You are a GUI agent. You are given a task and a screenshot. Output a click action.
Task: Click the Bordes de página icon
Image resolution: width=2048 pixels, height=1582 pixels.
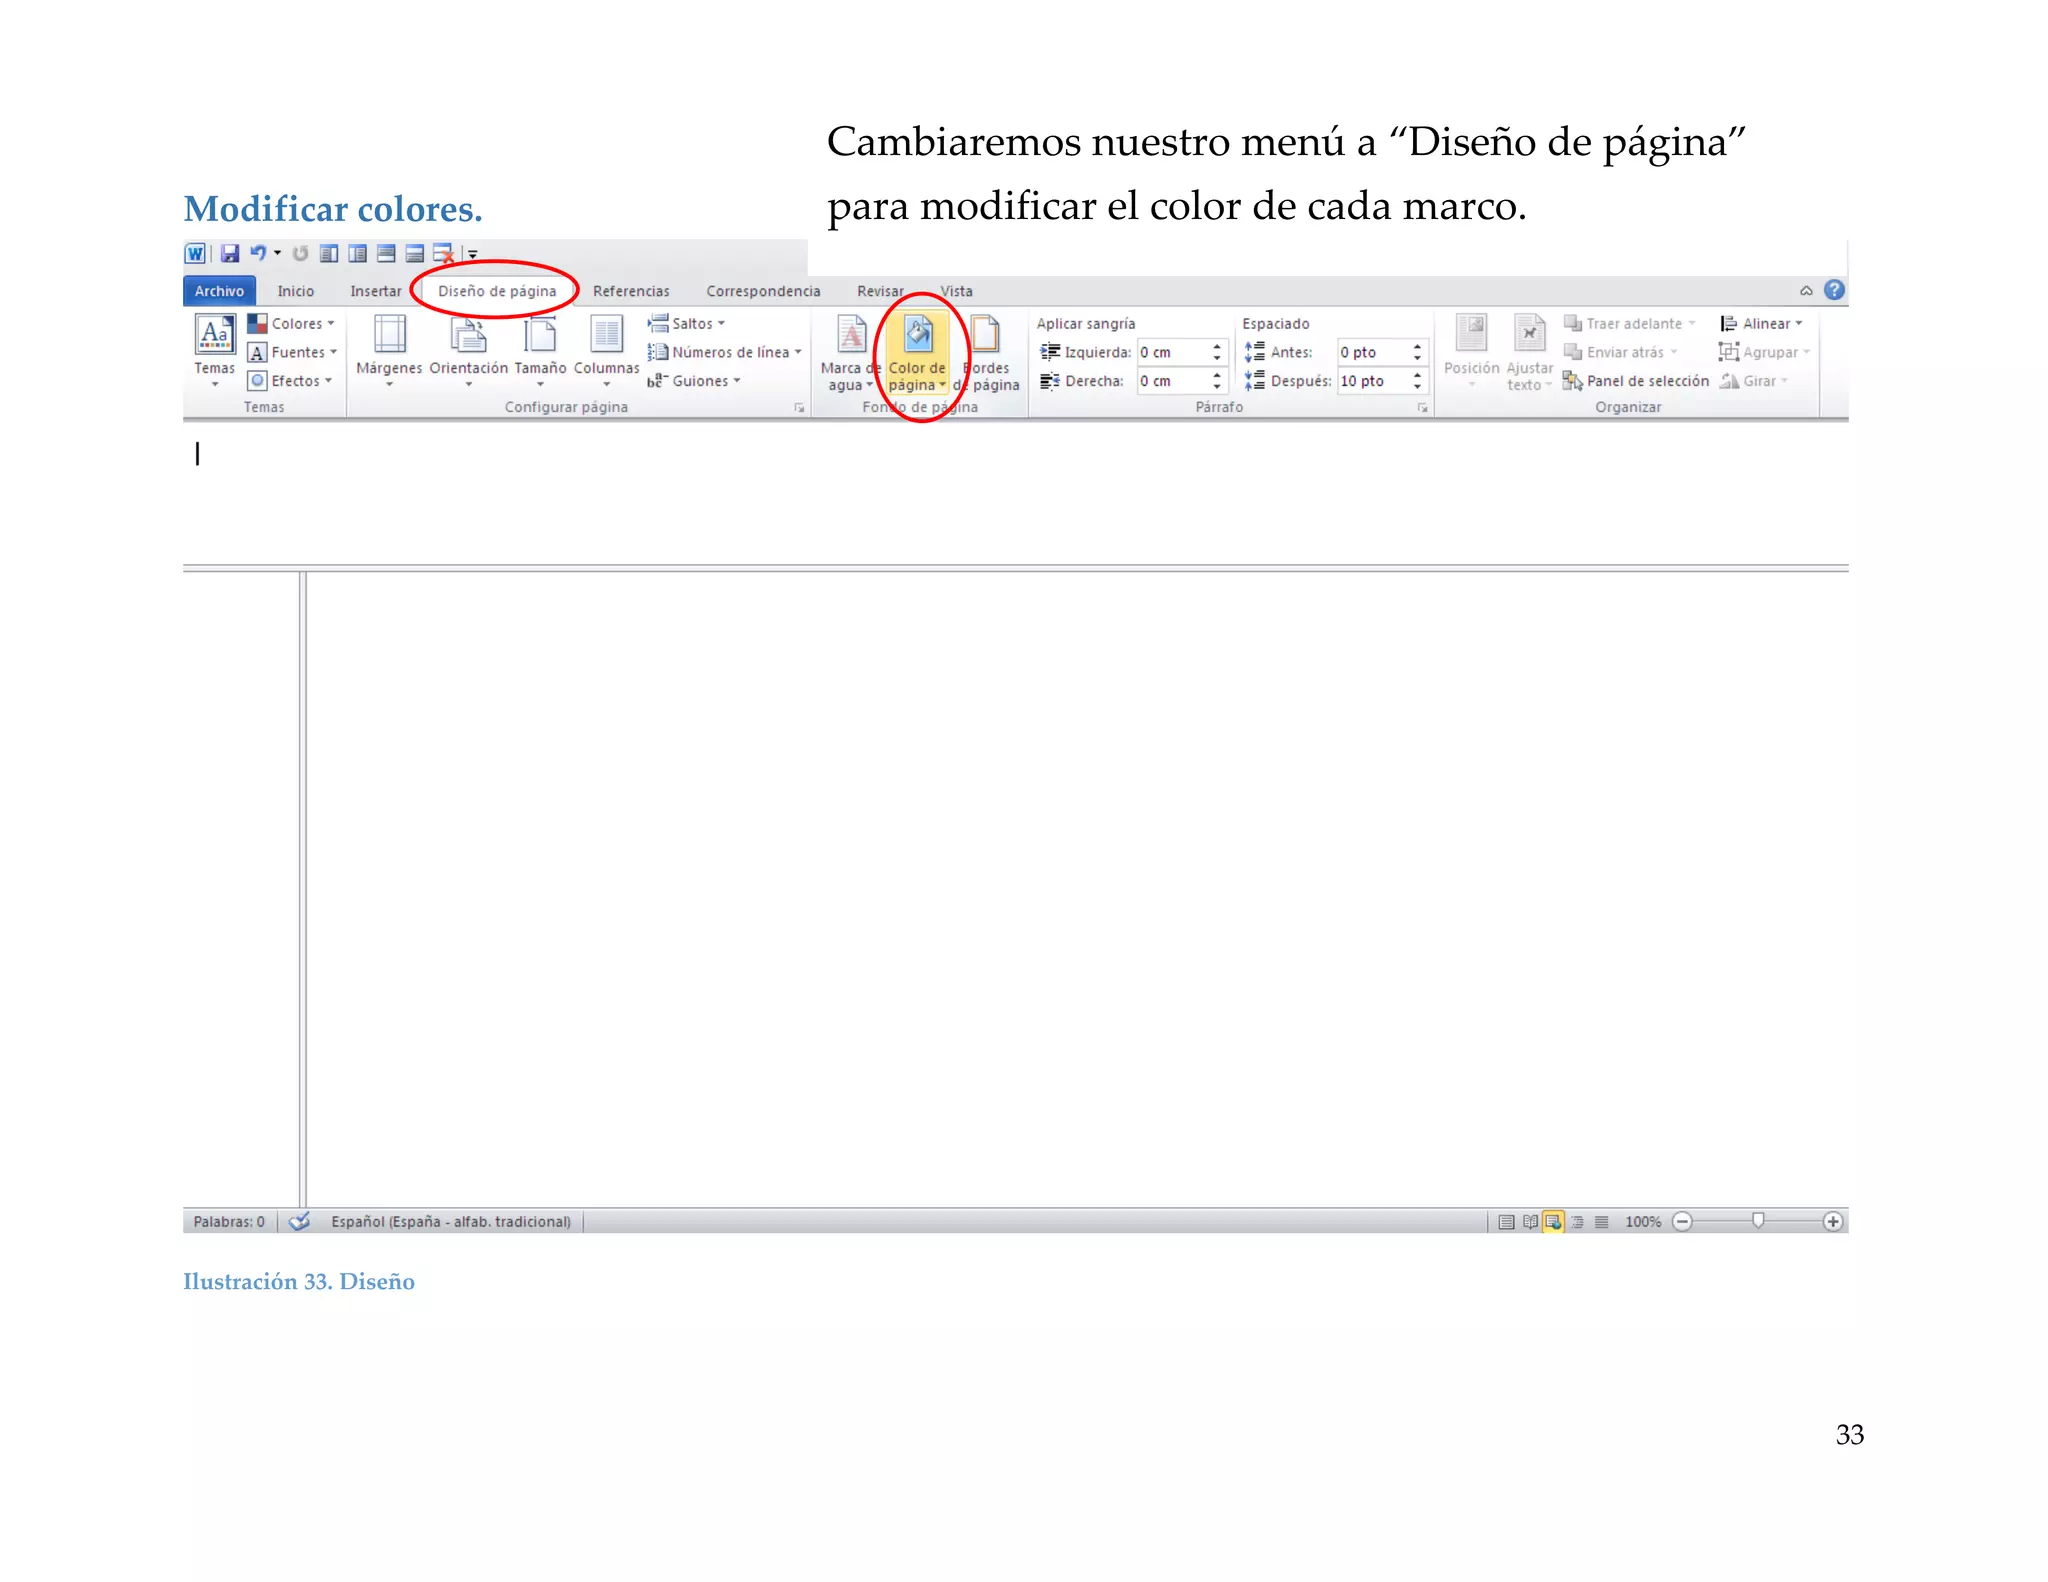point(986,334)
